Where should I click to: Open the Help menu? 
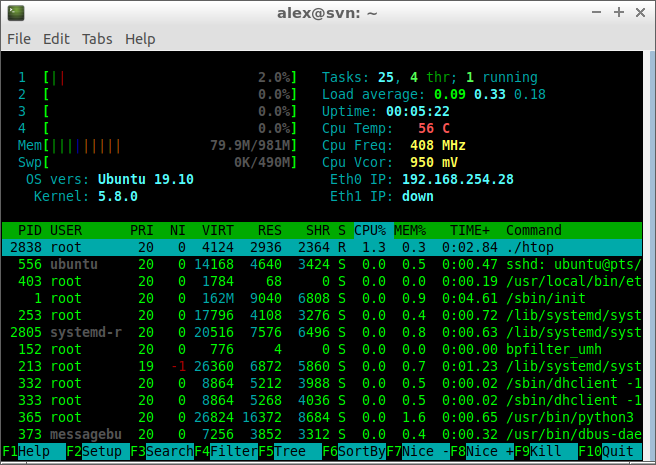point(140,39)
